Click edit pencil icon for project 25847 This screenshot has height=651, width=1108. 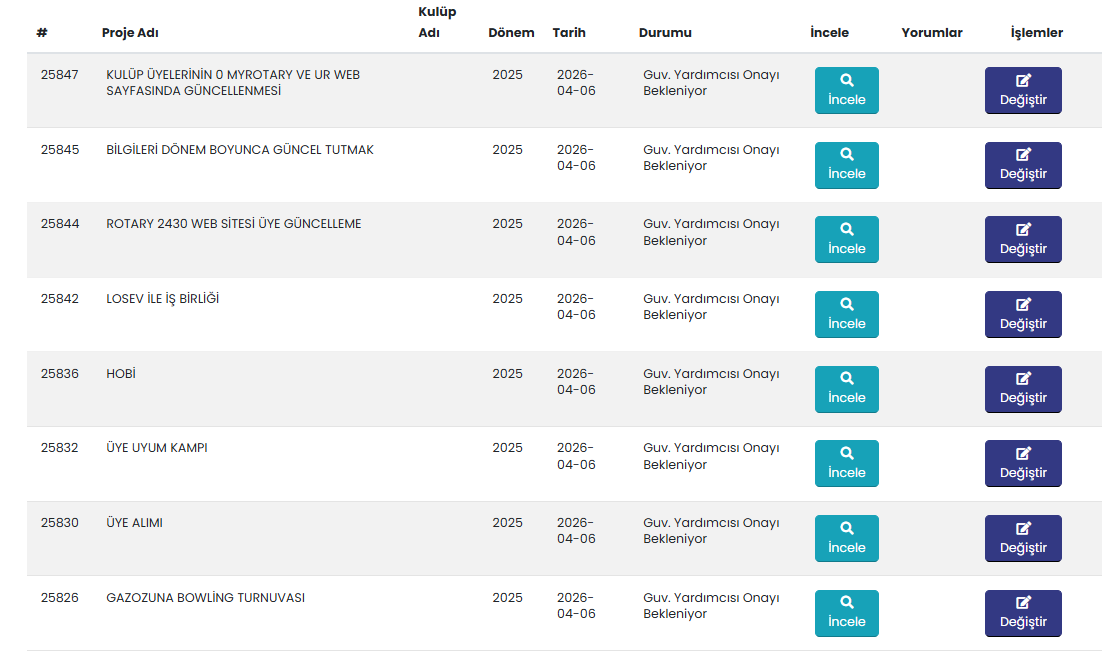(1023, 80)
